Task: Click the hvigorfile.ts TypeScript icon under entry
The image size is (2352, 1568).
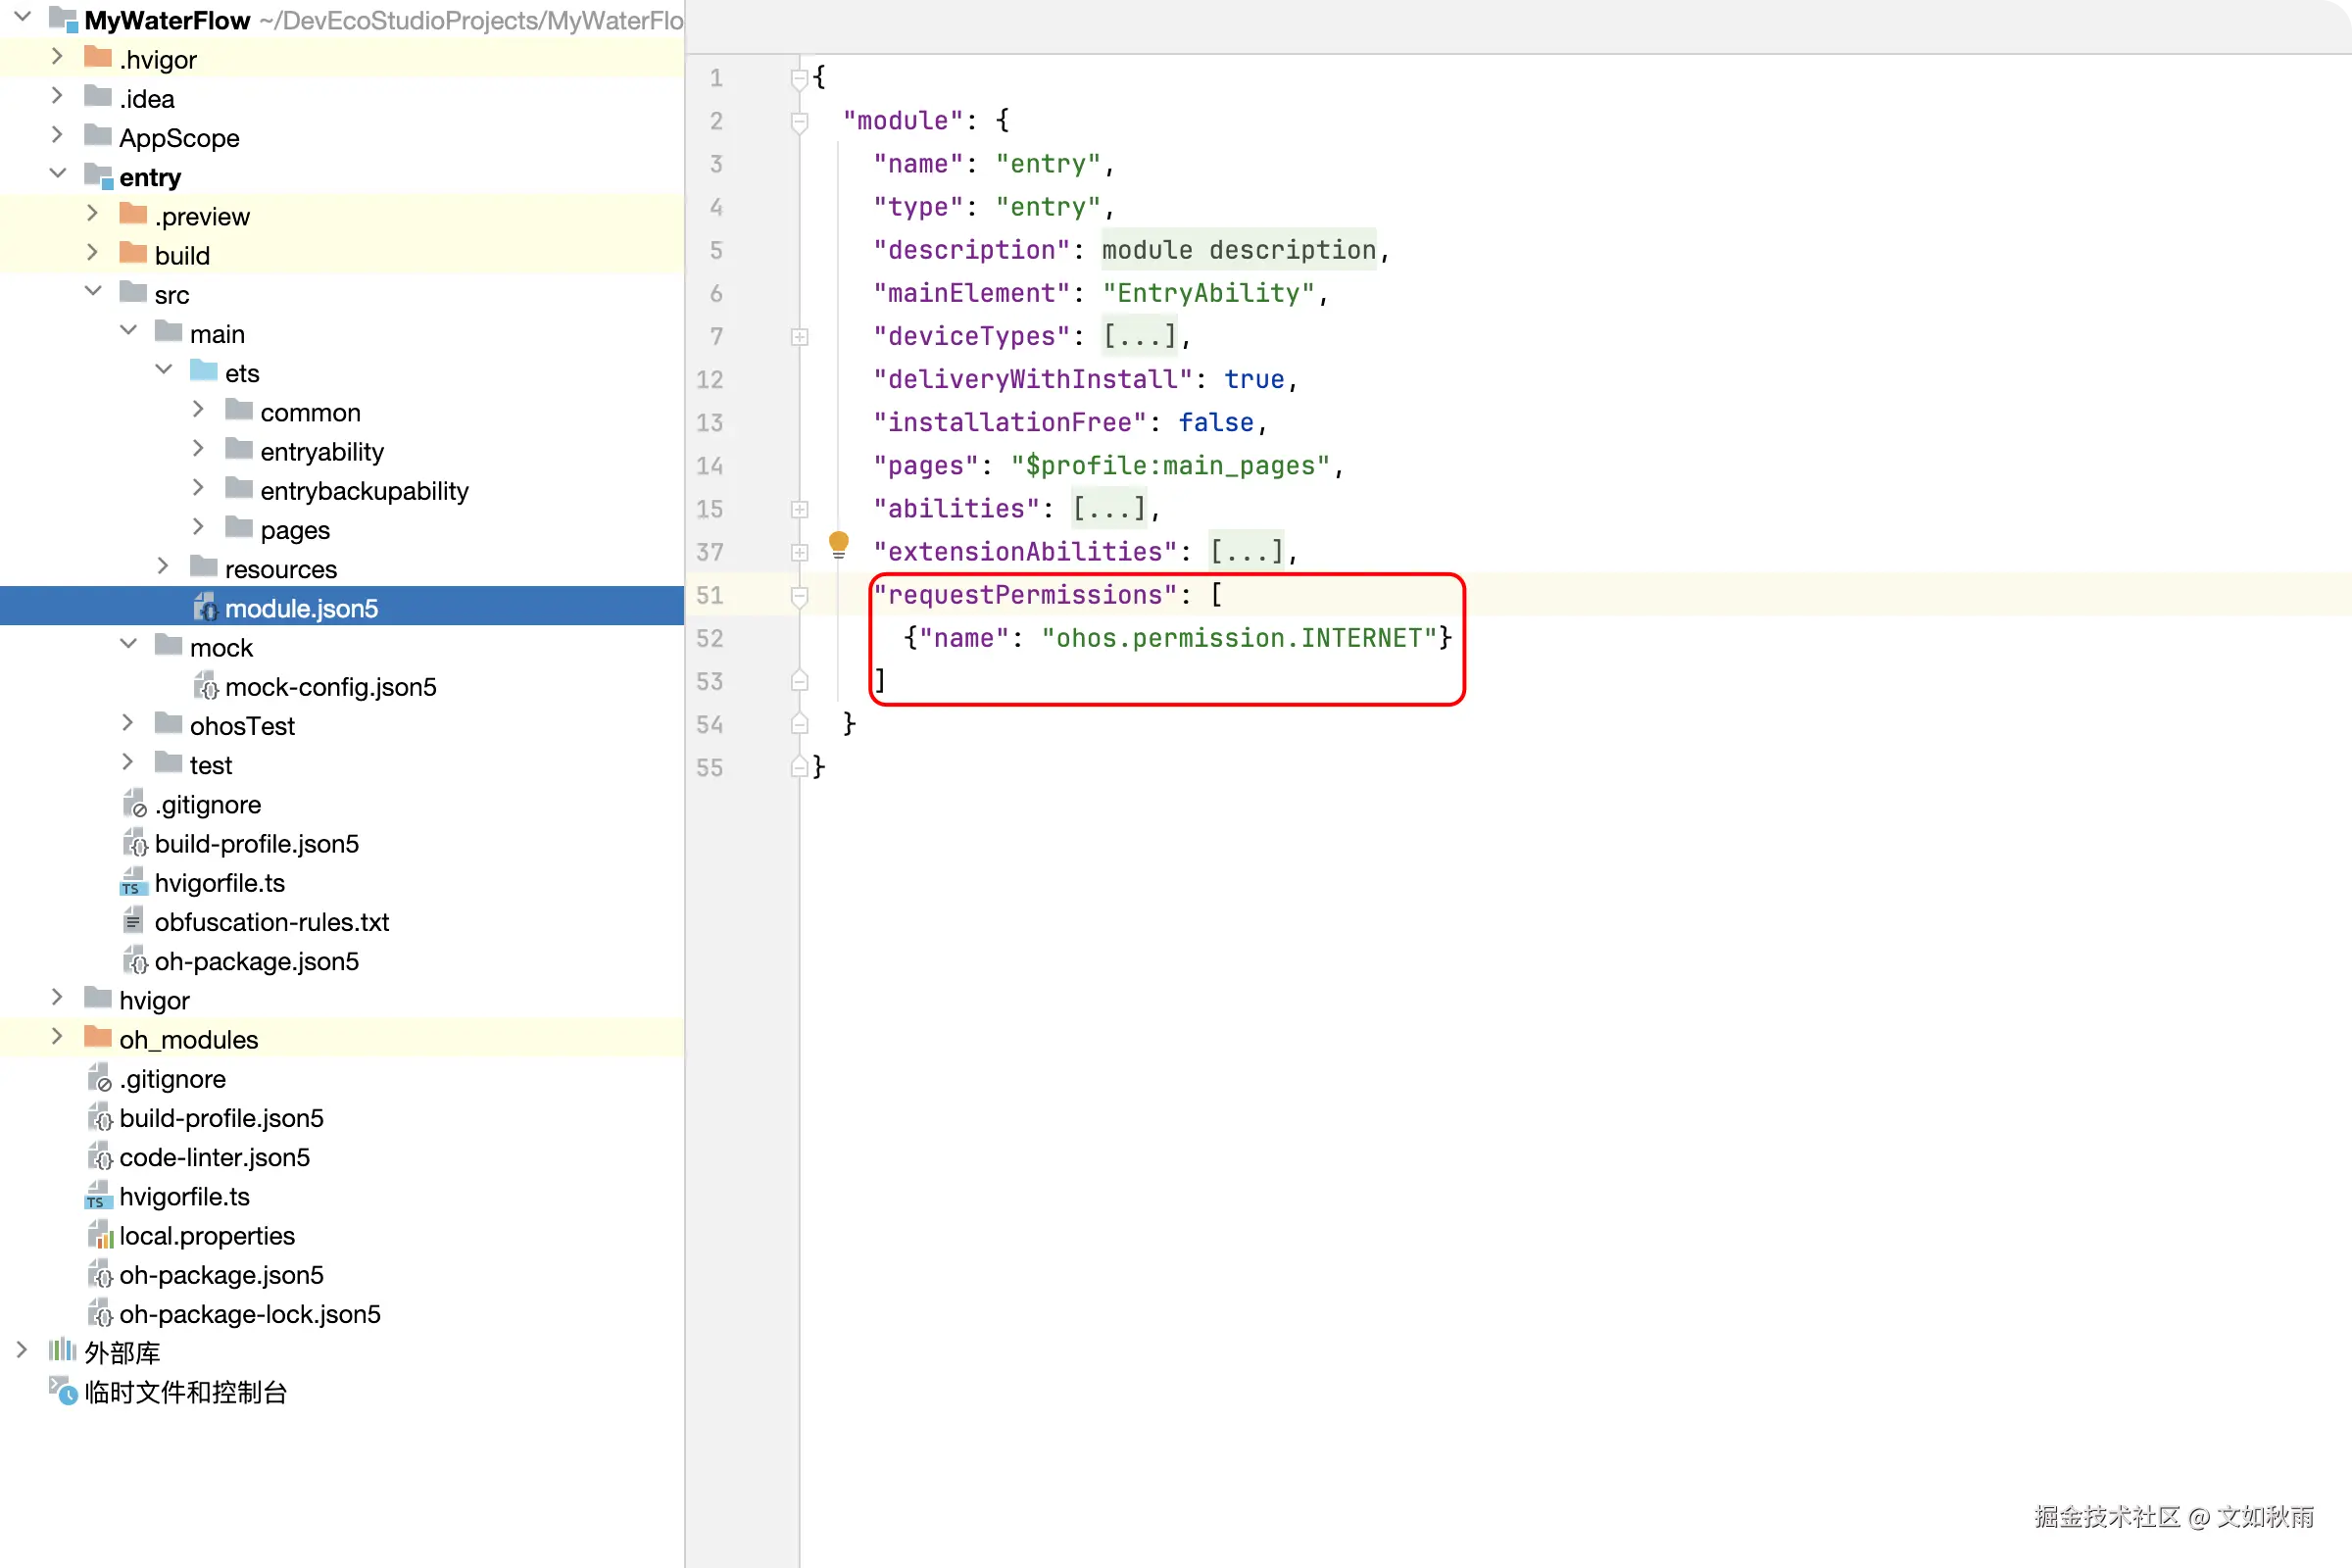Action: (133, 883)
